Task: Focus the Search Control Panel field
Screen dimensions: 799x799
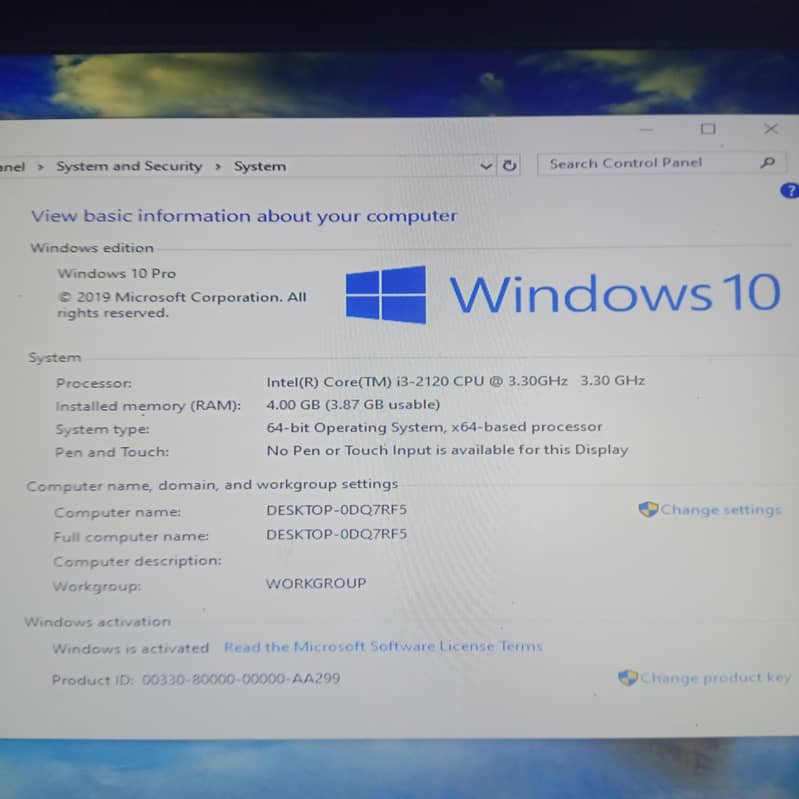Action: point(661,163)
